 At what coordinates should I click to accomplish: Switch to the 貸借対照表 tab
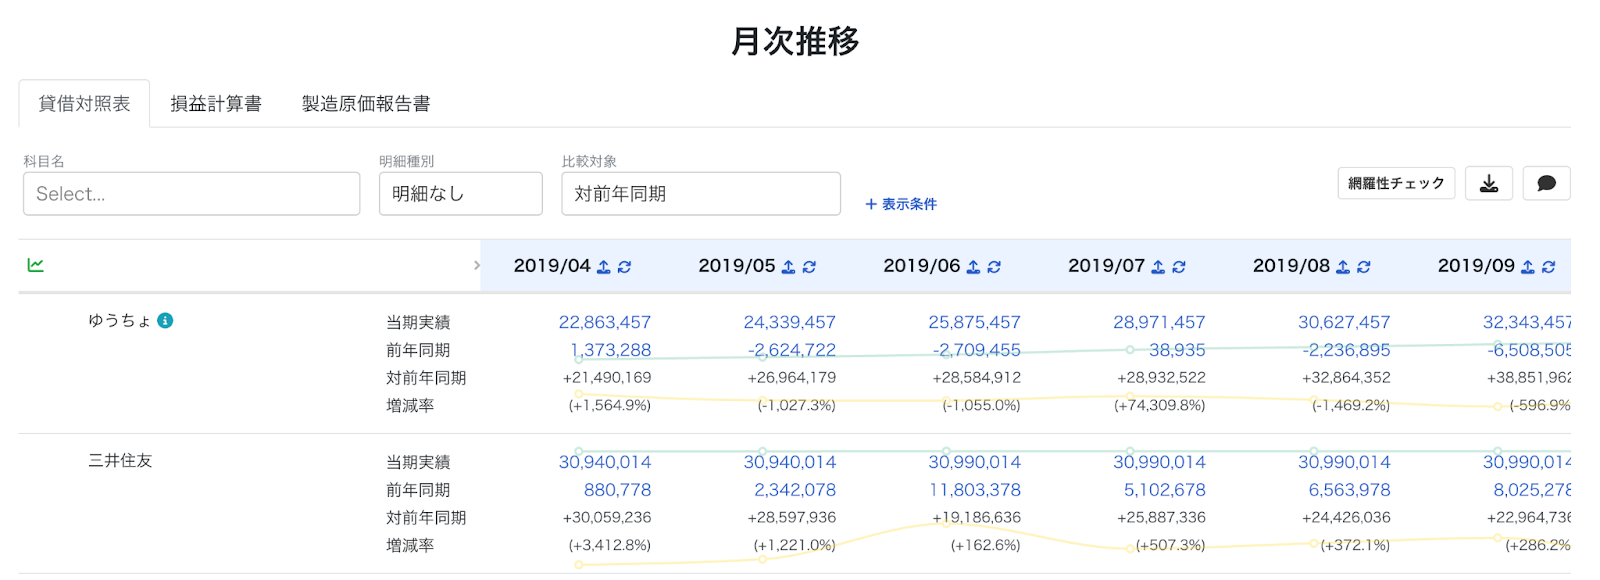point(85,103)
